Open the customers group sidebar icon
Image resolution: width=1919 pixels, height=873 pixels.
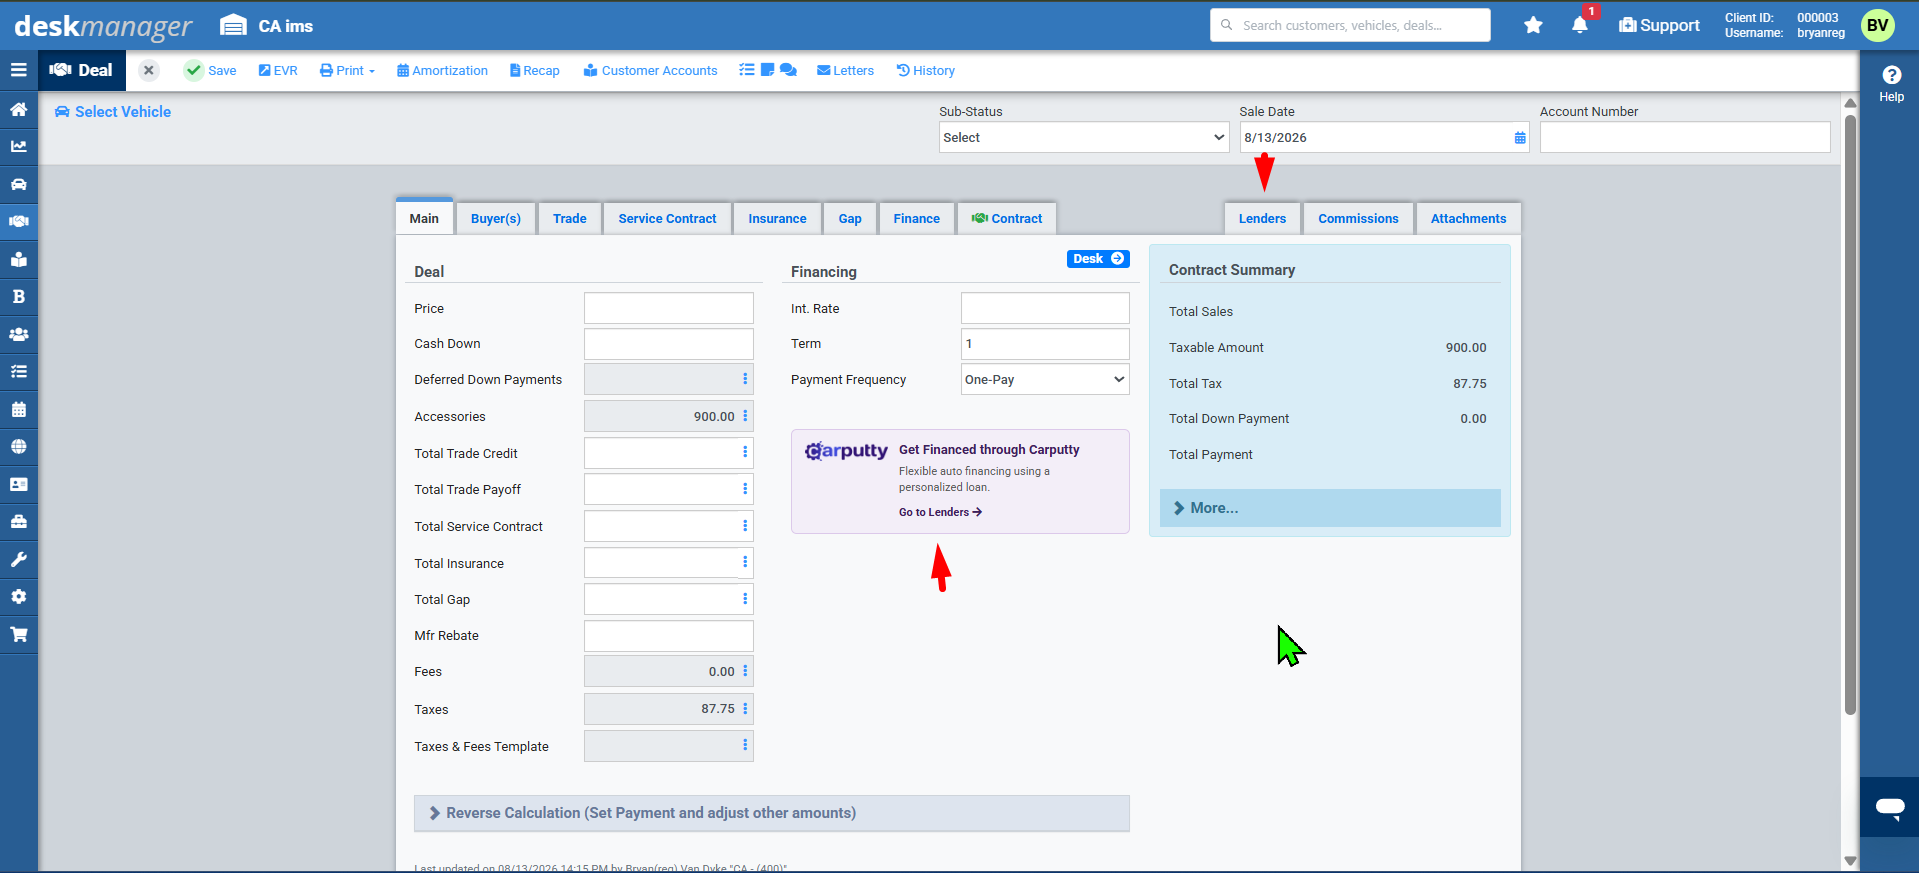[18, 334]
